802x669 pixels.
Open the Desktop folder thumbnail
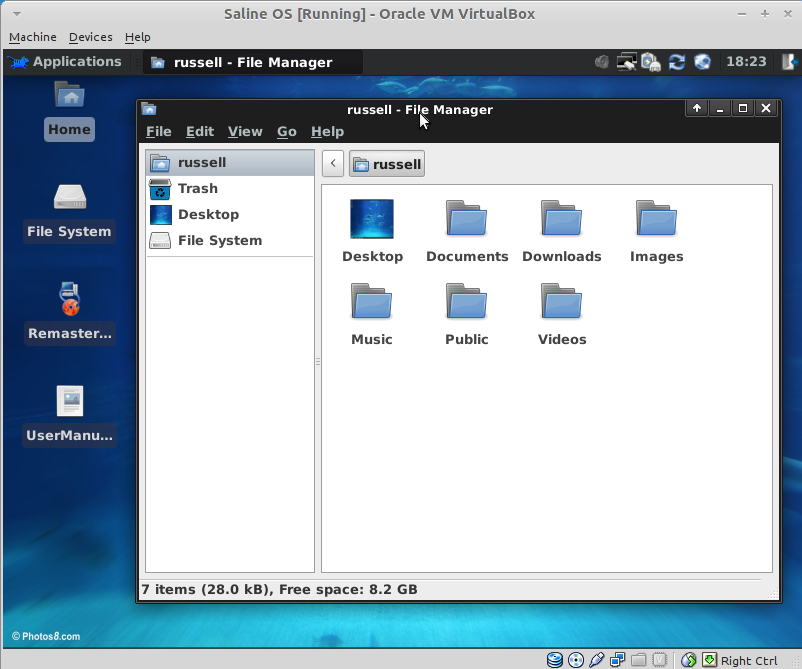point(371,219)
